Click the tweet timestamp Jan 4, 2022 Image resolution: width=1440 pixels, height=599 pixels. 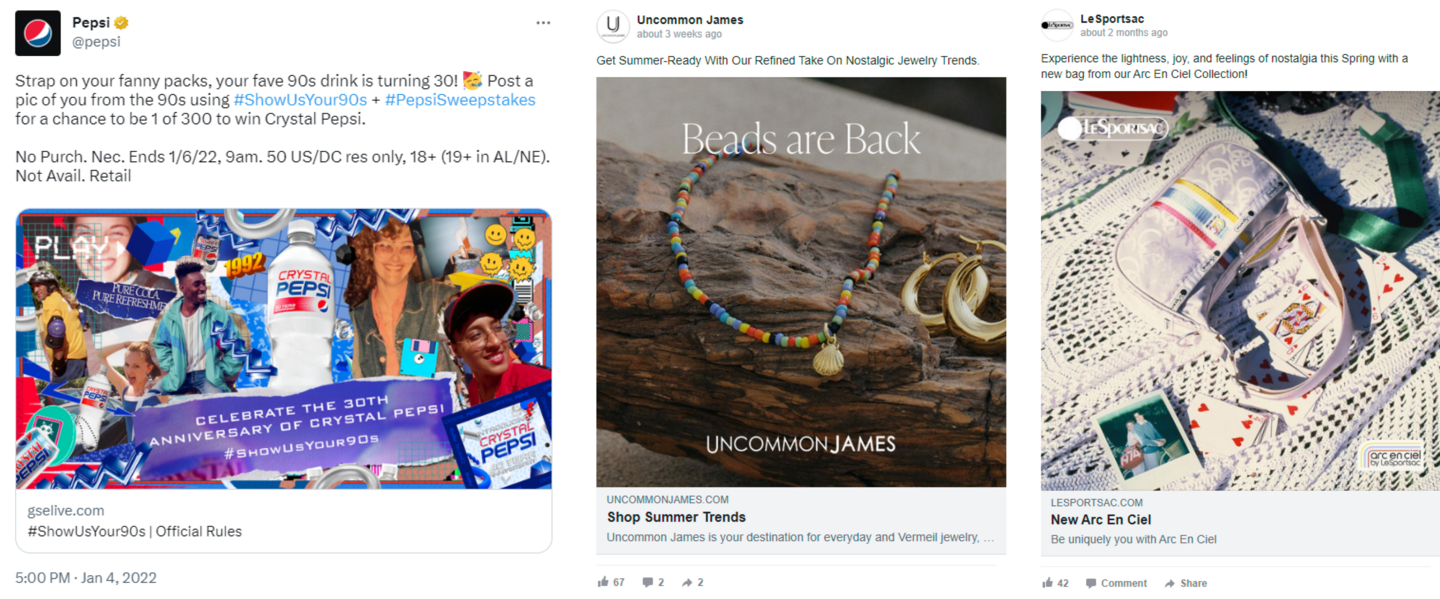[x=86, y=578]
